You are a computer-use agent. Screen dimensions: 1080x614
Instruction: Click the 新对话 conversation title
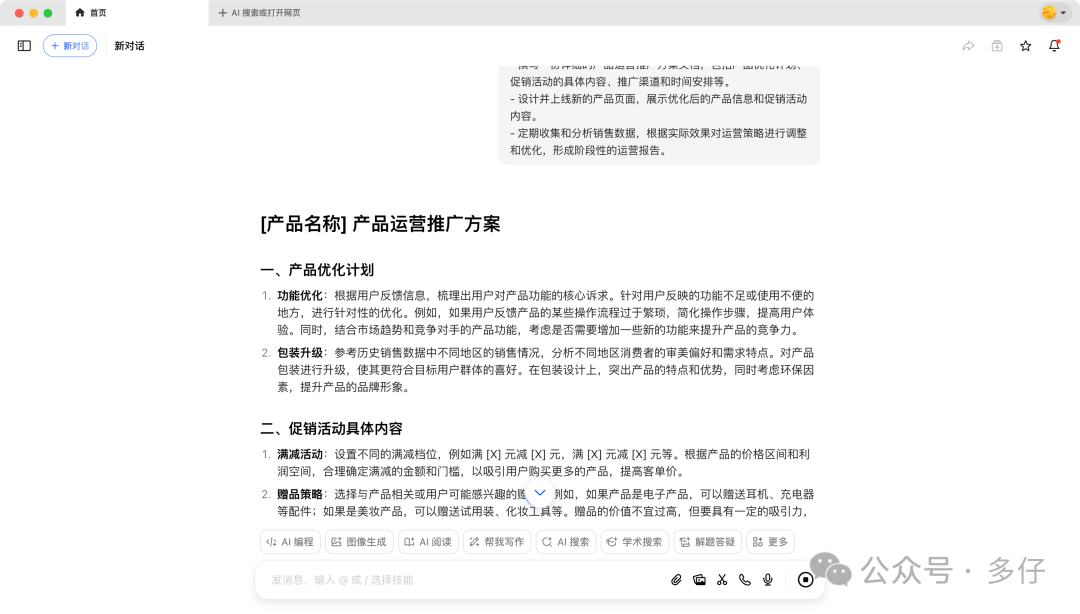click(x=129, y=46)
